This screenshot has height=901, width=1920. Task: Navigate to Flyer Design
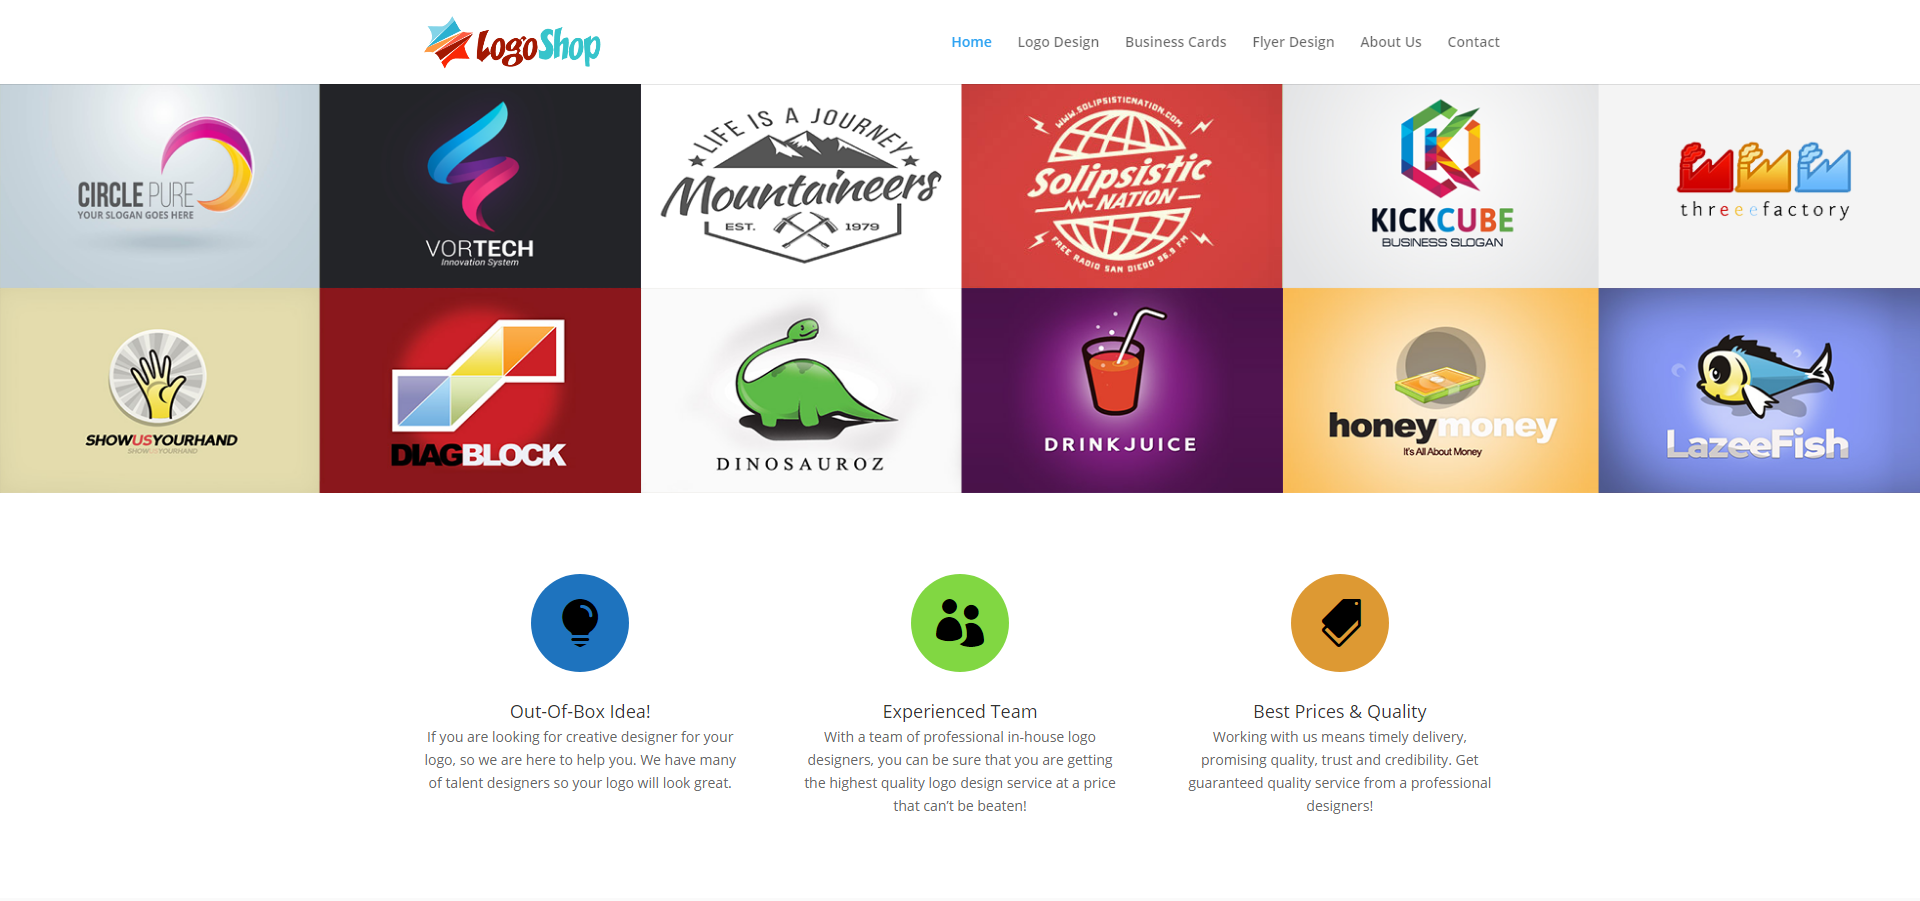coord(1293,42)
